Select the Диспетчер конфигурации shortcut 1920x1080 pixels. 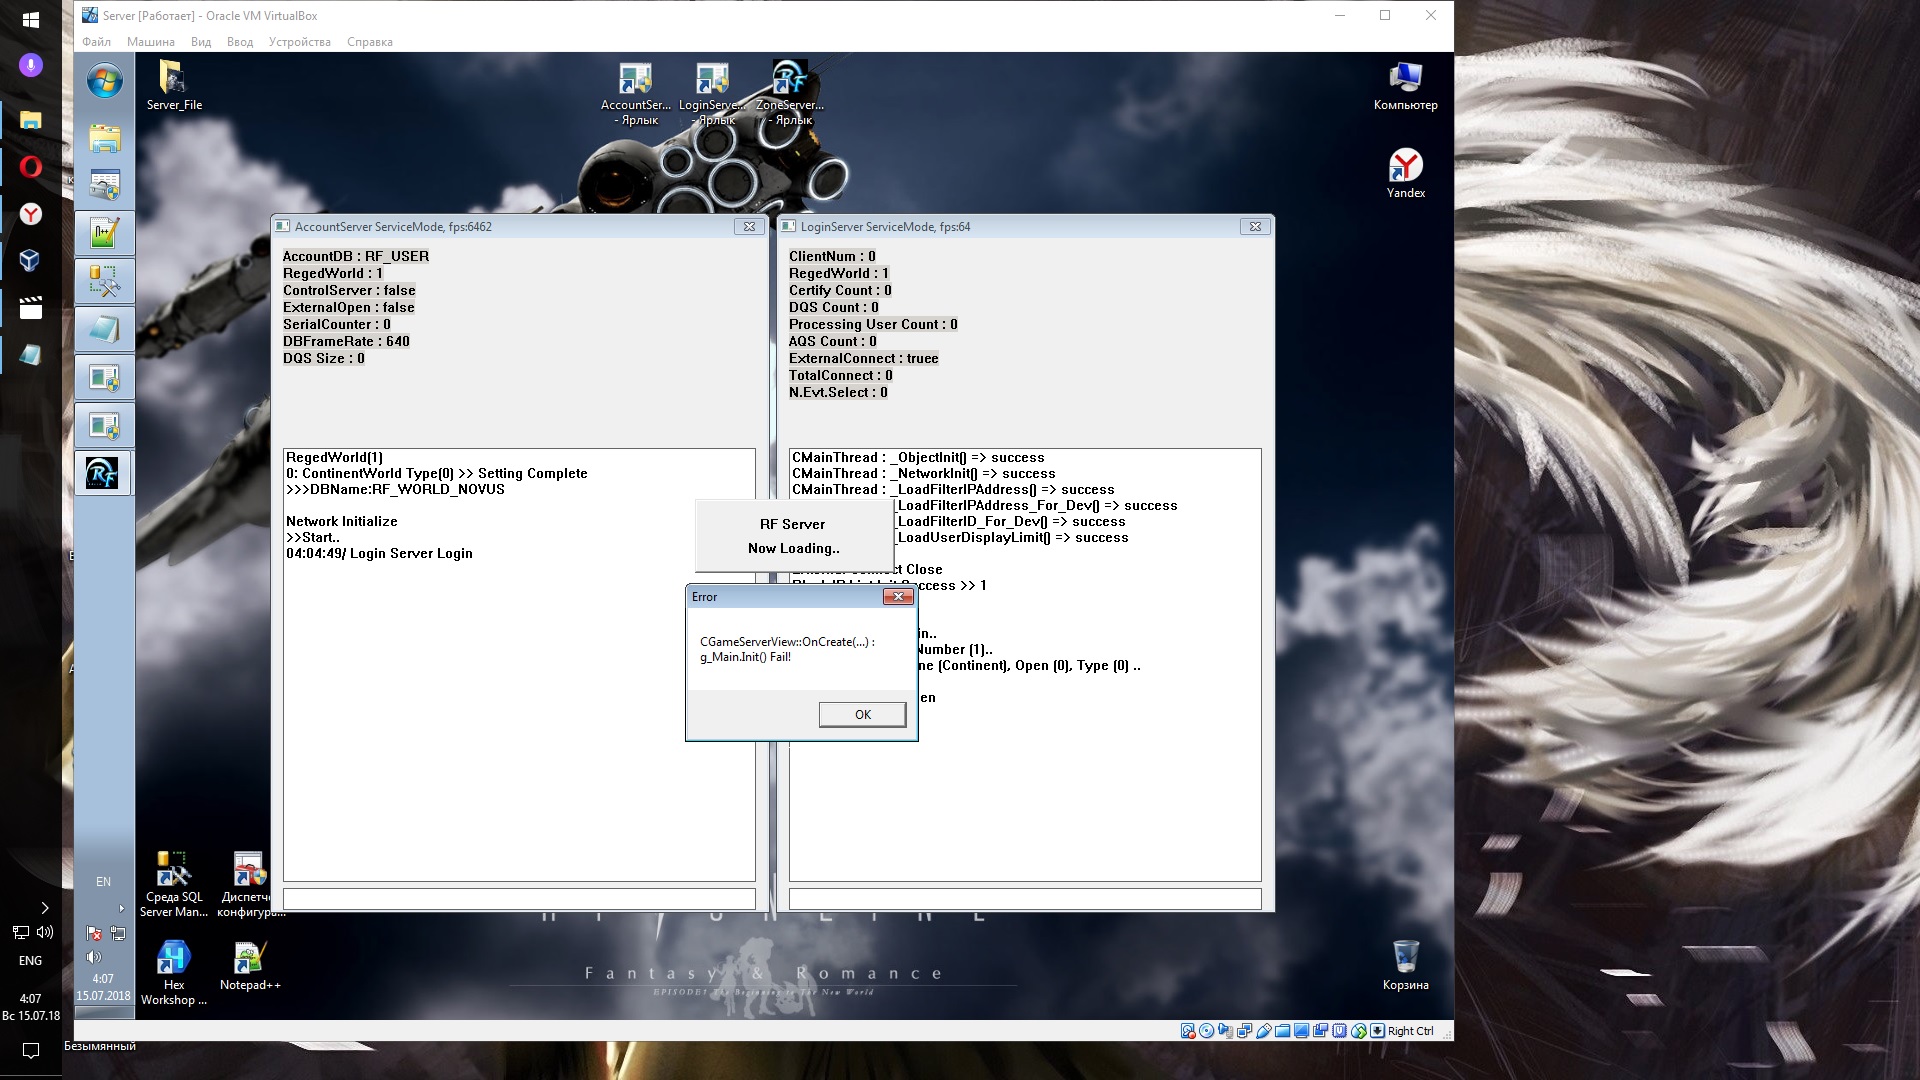coord(250,885)
